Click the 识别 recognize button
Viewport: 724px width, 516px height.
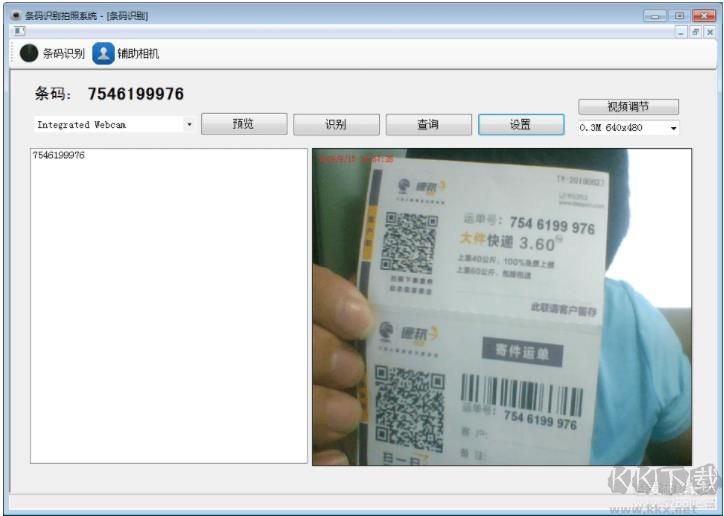click(x=336, y=125)
